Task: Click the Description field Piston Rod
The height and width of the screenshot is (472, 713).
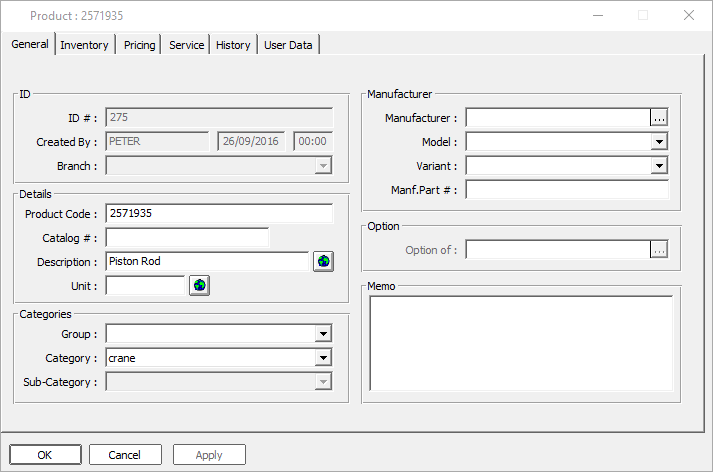Action: point(207,261)
